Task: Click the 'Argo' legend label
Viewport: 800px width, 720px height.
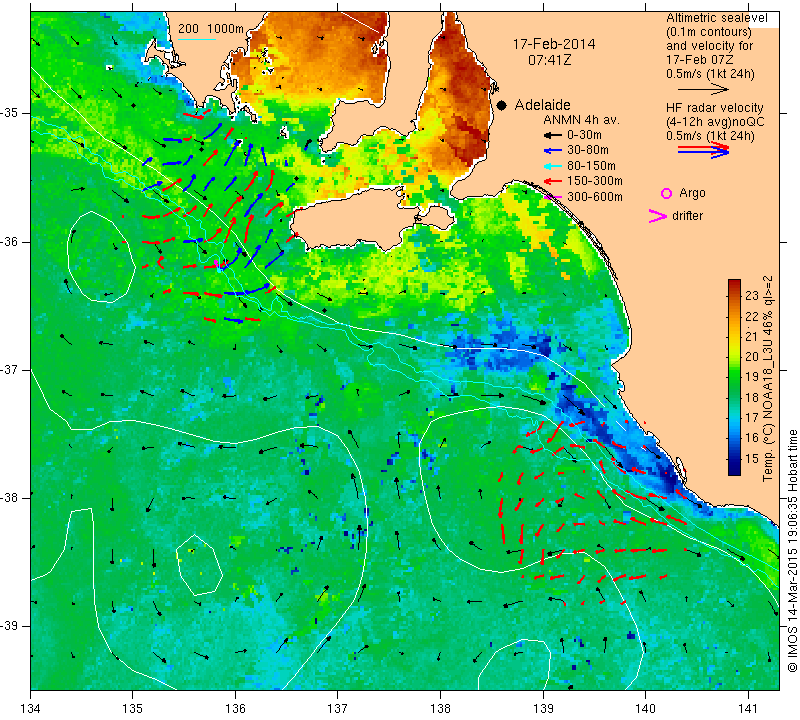Action: pos(692,193)
